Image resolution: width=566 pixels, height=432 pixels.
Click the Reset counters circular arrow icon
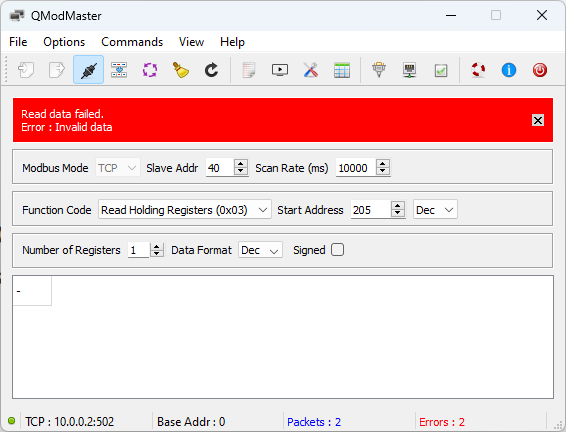pyautogui.click(x=211, y=70)
